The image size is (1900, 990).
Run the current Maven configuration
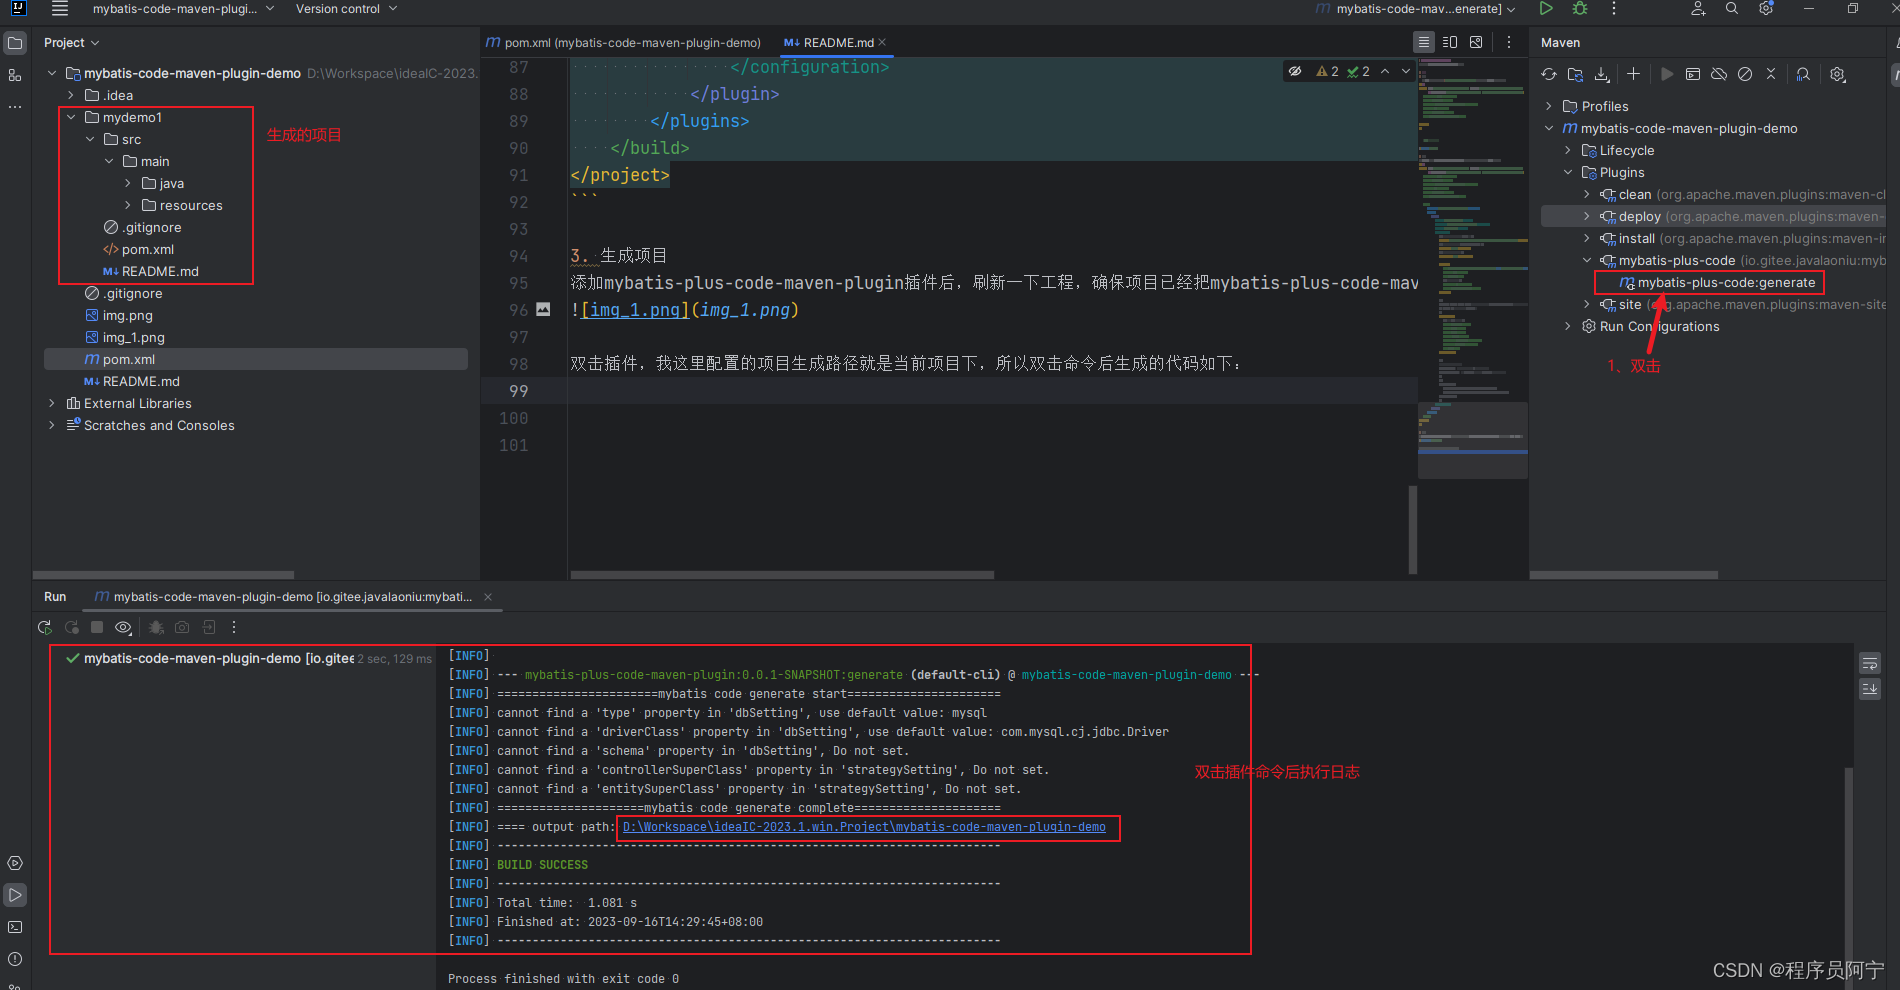[1546, 9]
